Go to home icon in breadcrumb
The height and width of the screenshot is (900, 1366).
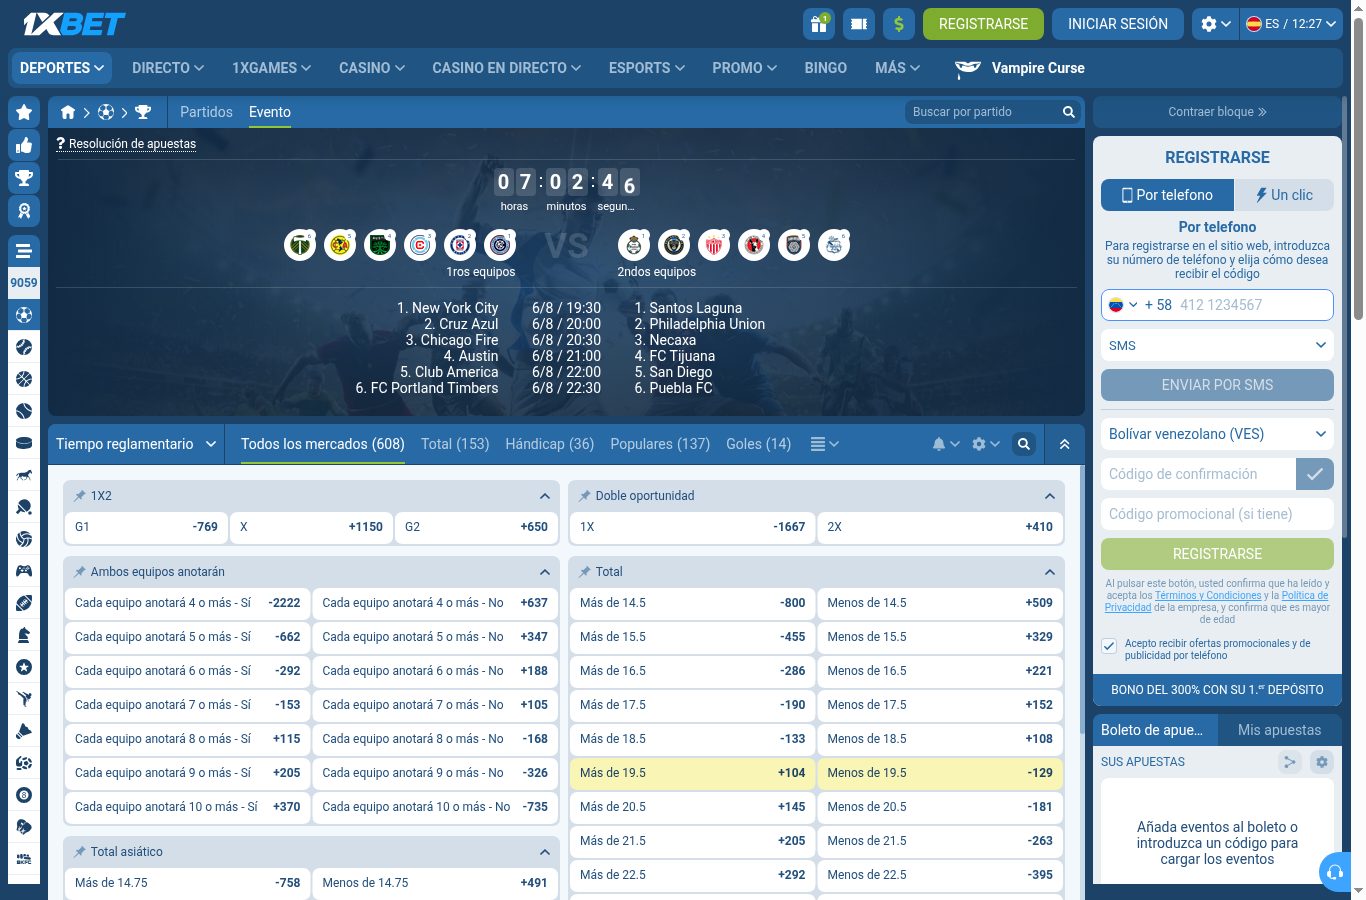[x=68, y=112]
